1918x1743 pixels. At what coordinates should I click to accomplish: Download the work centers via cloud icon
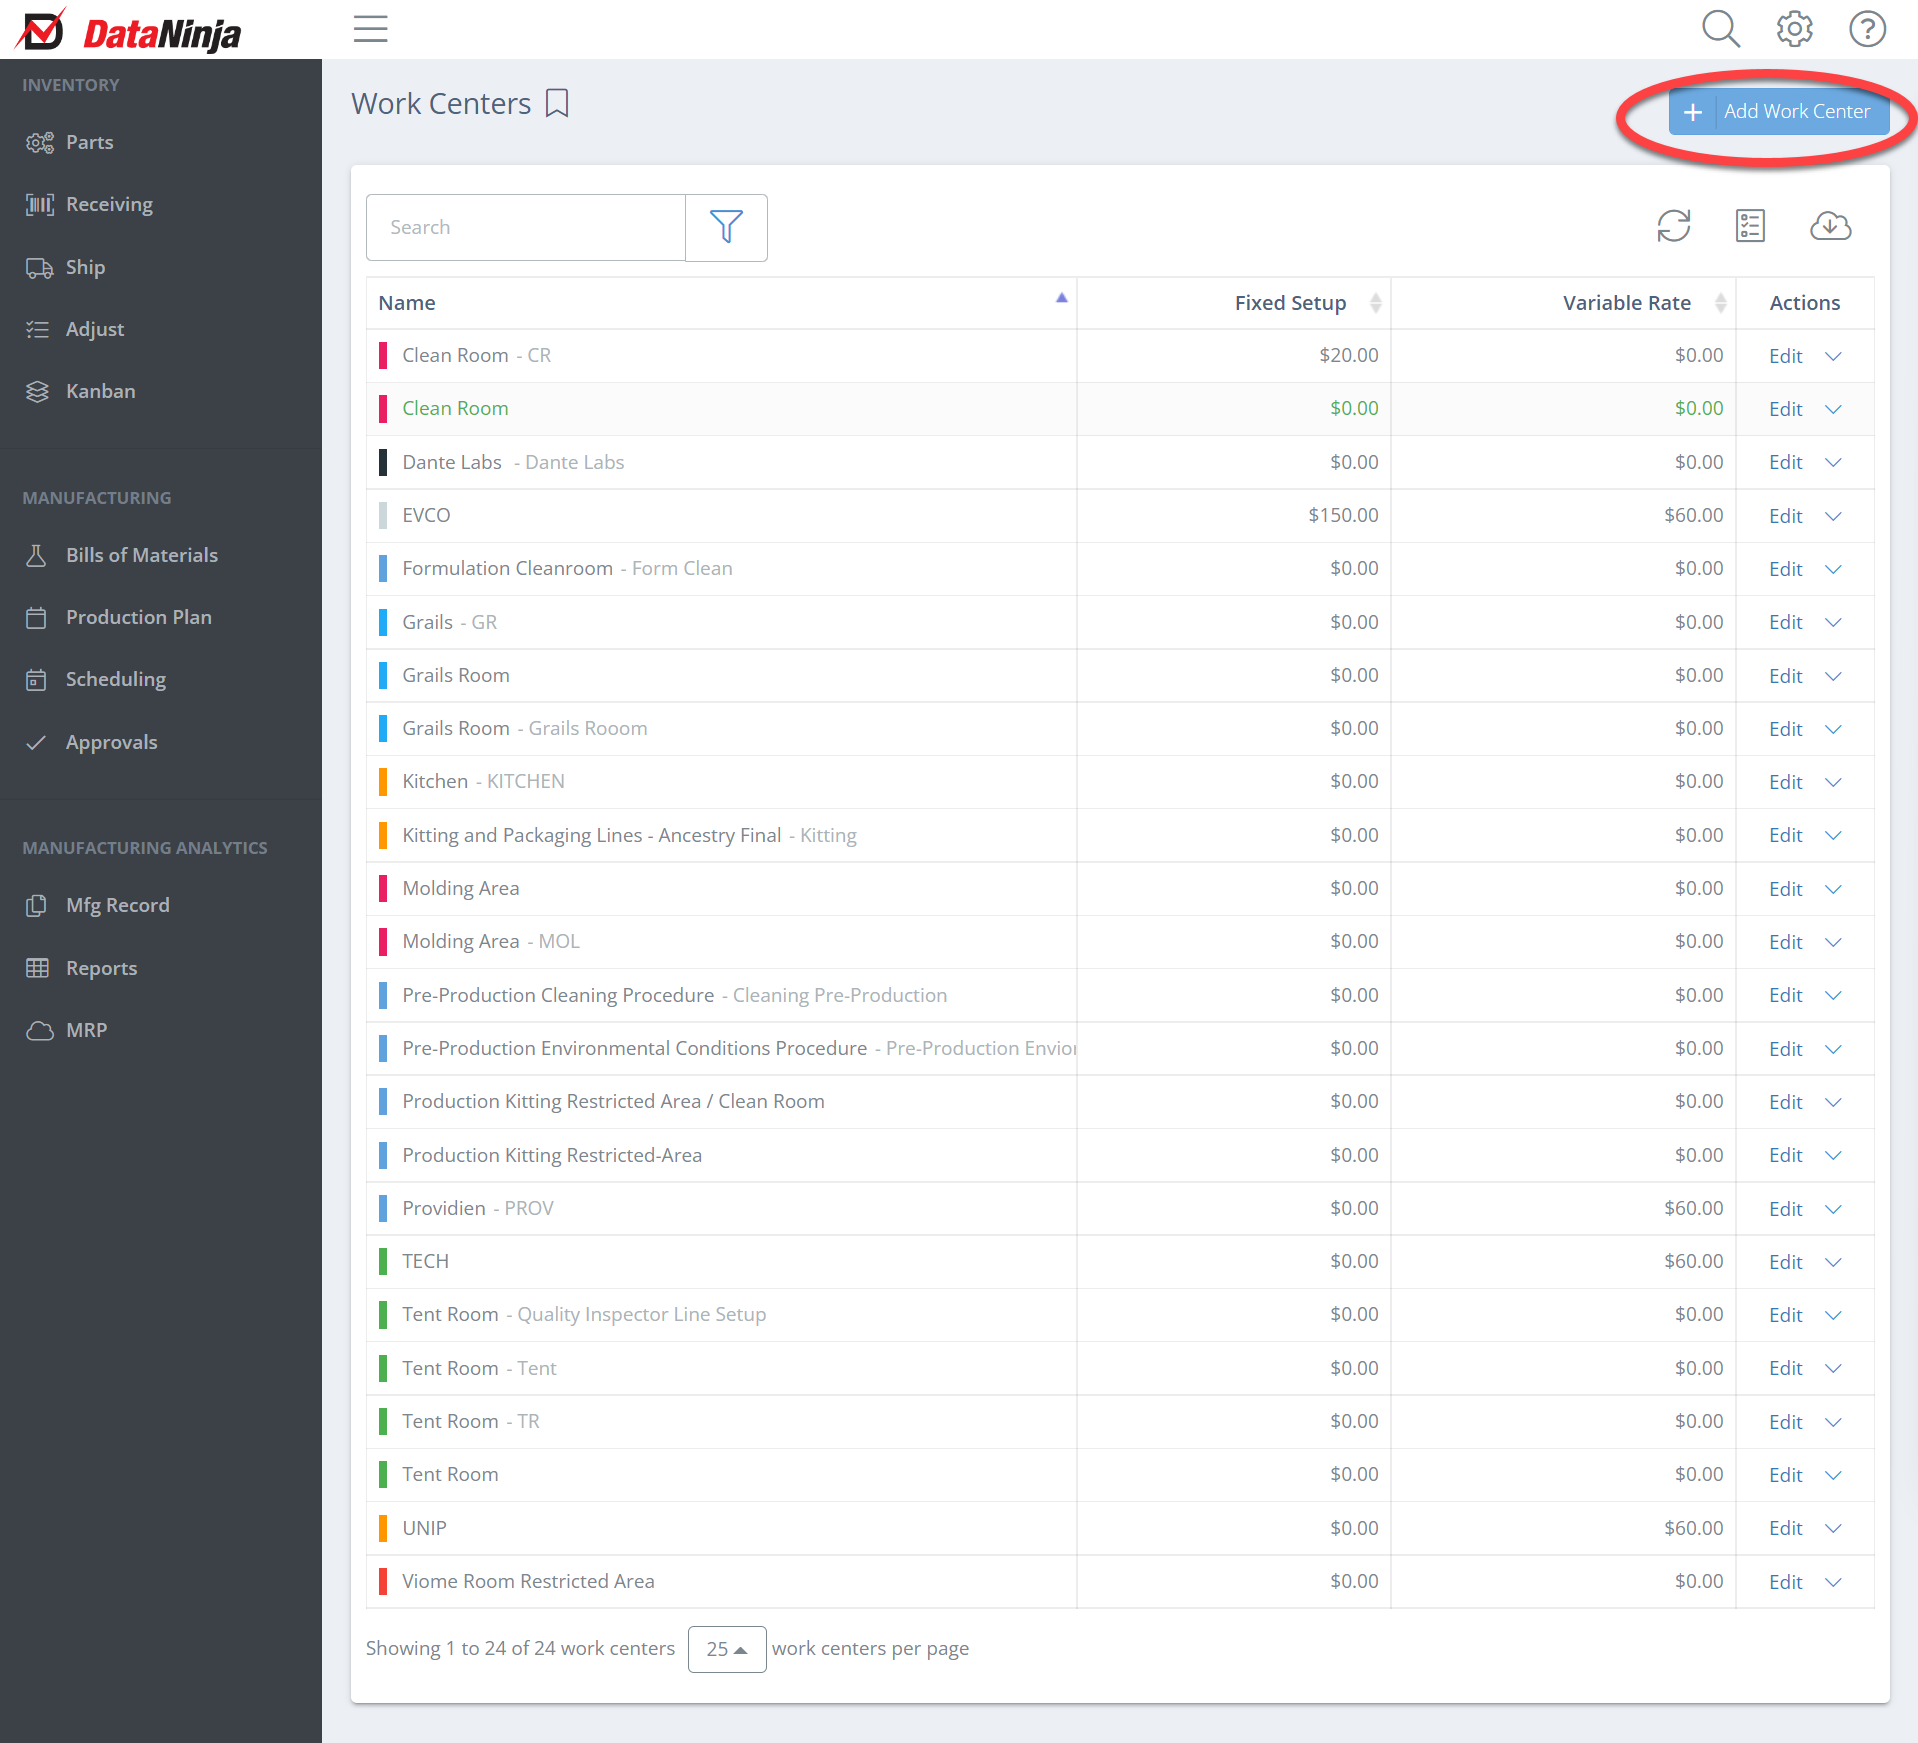(x=1830, y=226)
